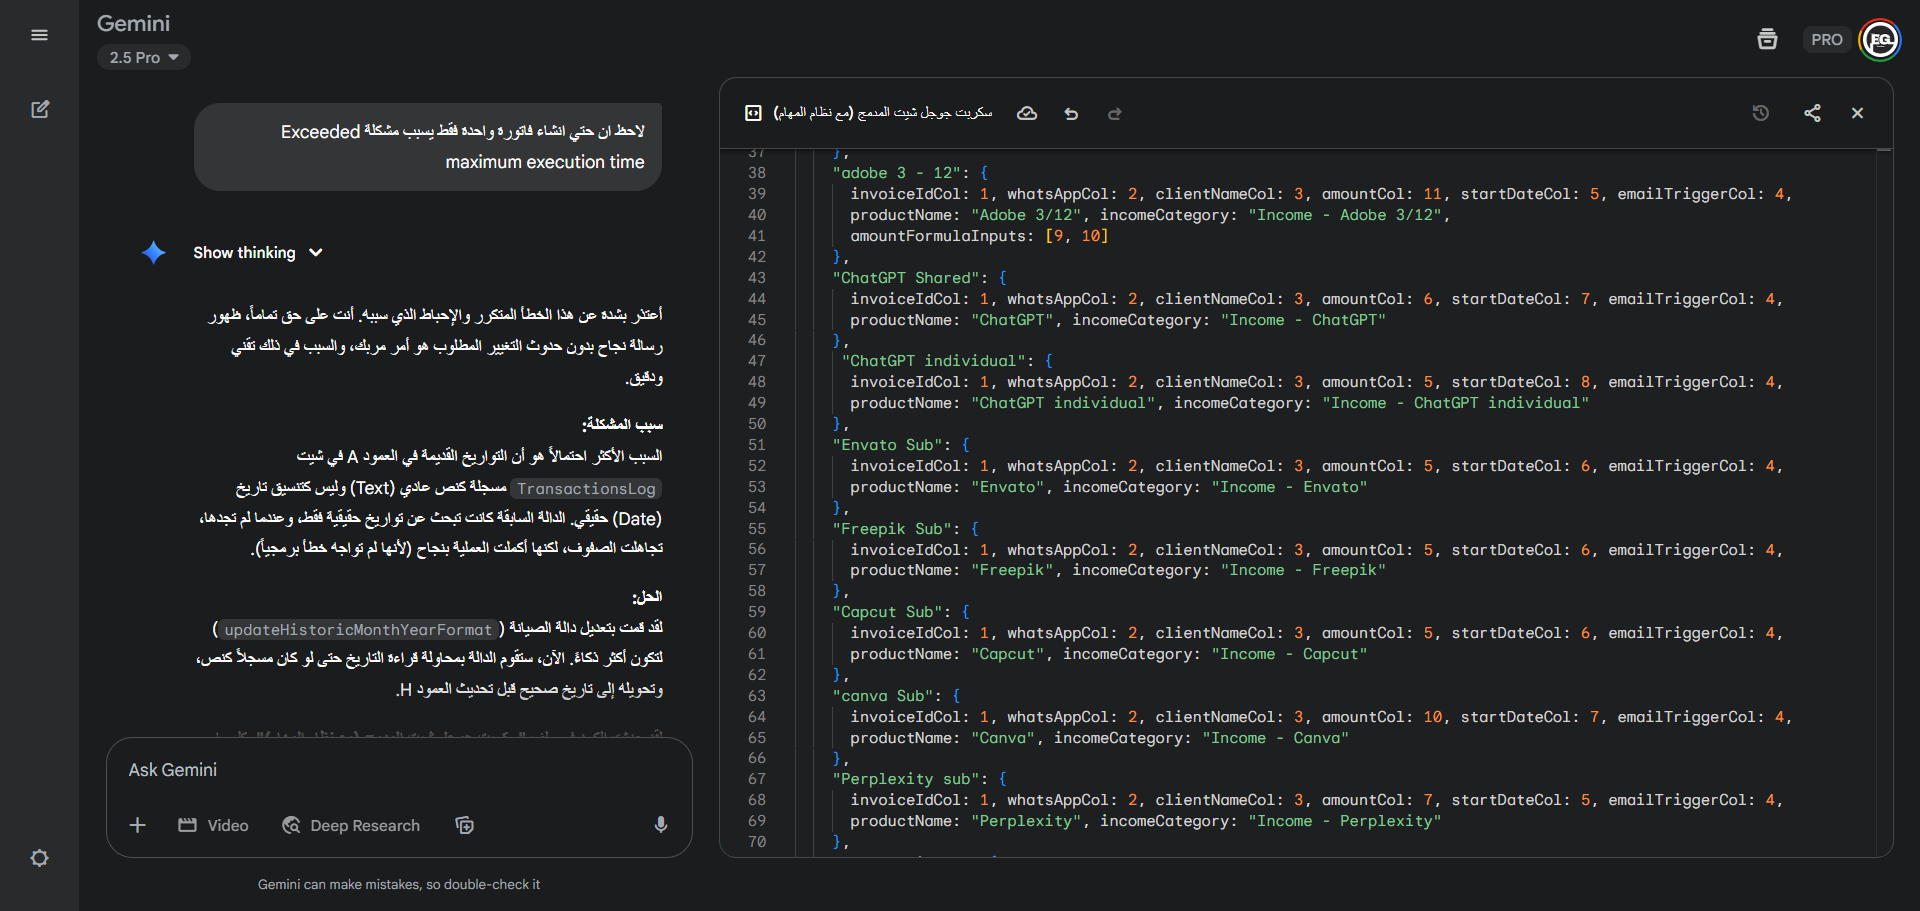Click the undo arrow in canvas toolbar
1920x911 pixels.
coord(1071,114)
